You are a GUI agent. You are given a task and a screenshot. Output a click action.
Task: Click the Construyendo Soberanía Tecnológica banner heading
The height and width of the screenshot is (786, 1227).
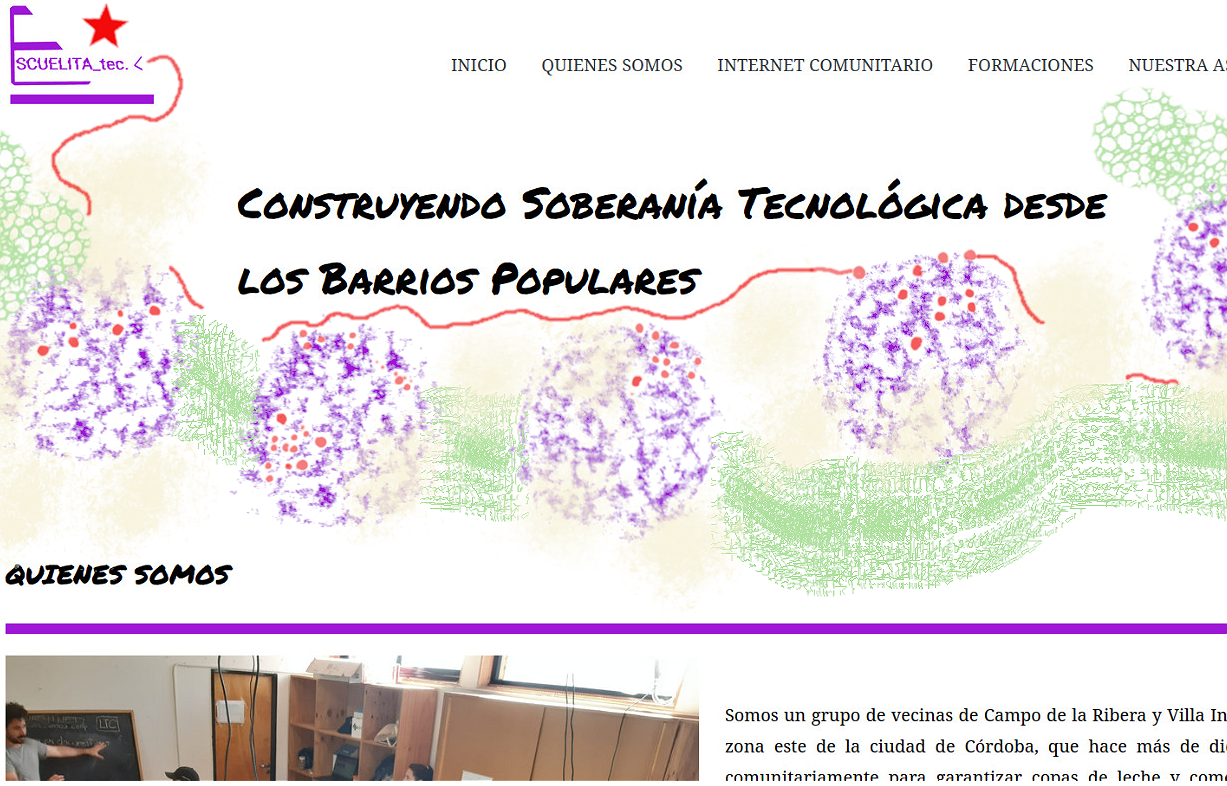[671, 241]
